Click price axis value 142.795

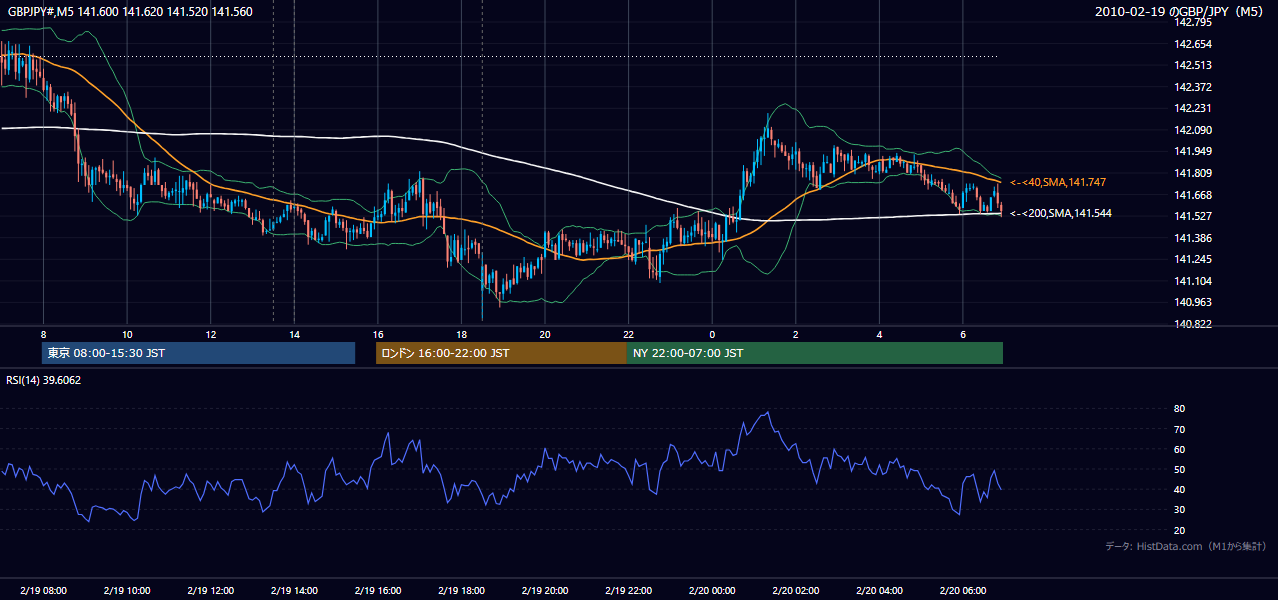click(1192, 22)
